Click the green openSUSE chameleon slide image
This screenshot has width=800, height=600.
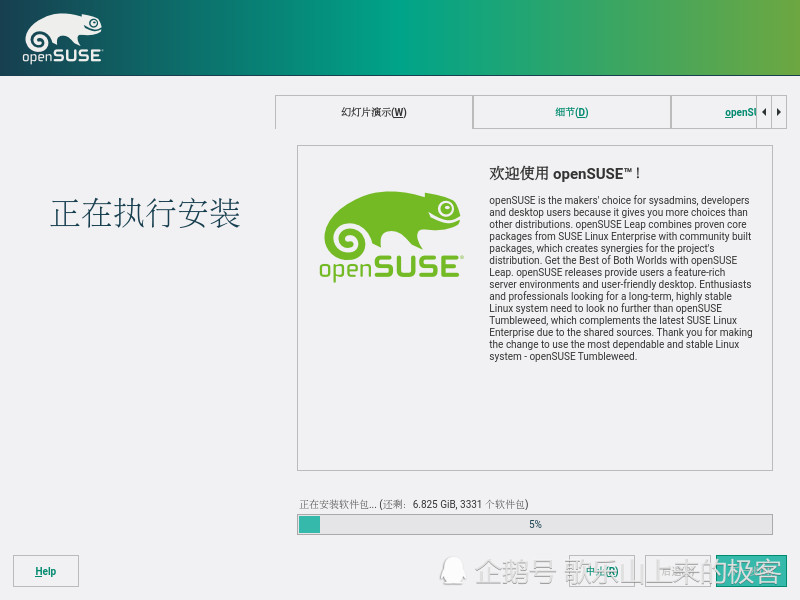click(392, 236)
